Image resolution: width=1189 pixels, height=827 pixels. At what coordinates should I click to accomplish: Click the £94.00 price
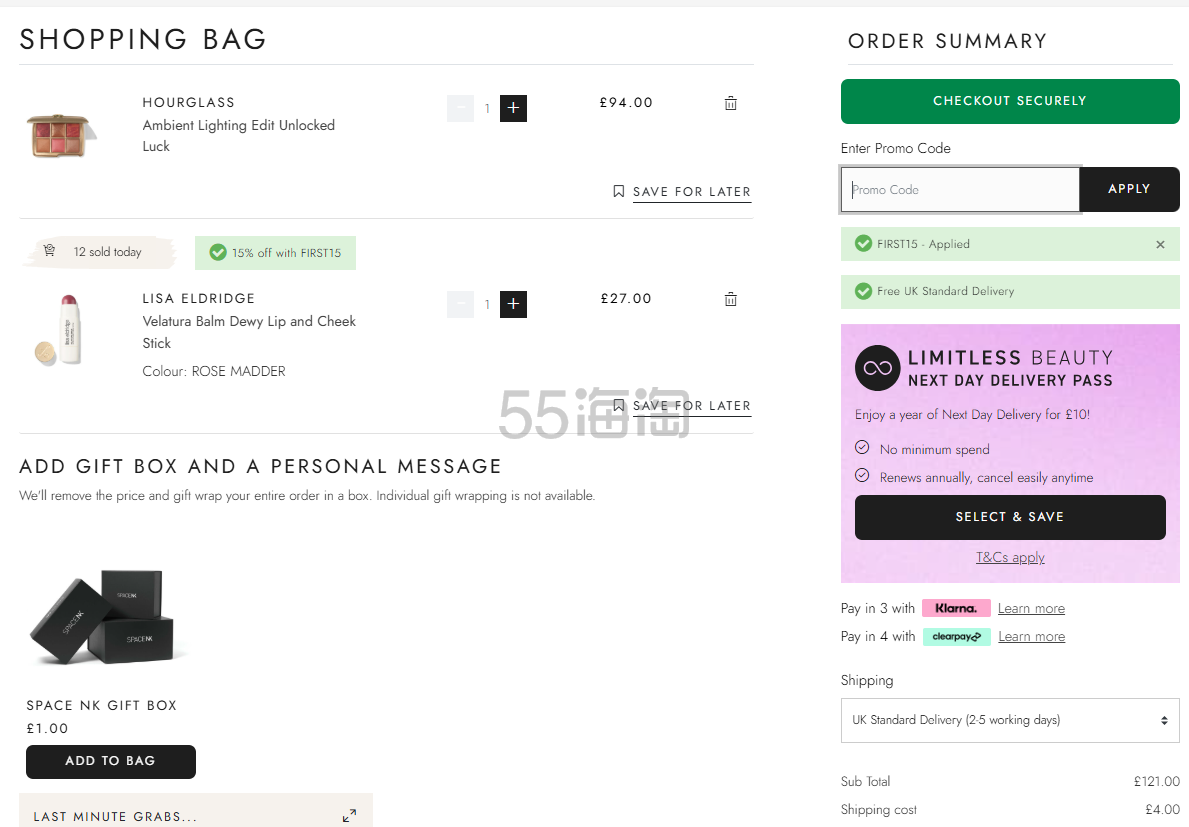[626, 102]
